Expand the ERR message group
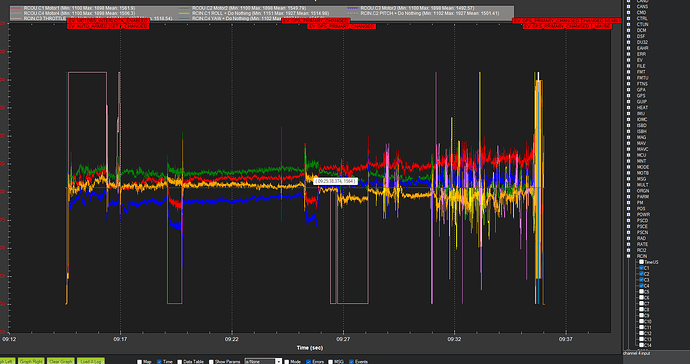The width and height of the screenshot is (690, 364). pyautogui.click(x=628, y=54)
